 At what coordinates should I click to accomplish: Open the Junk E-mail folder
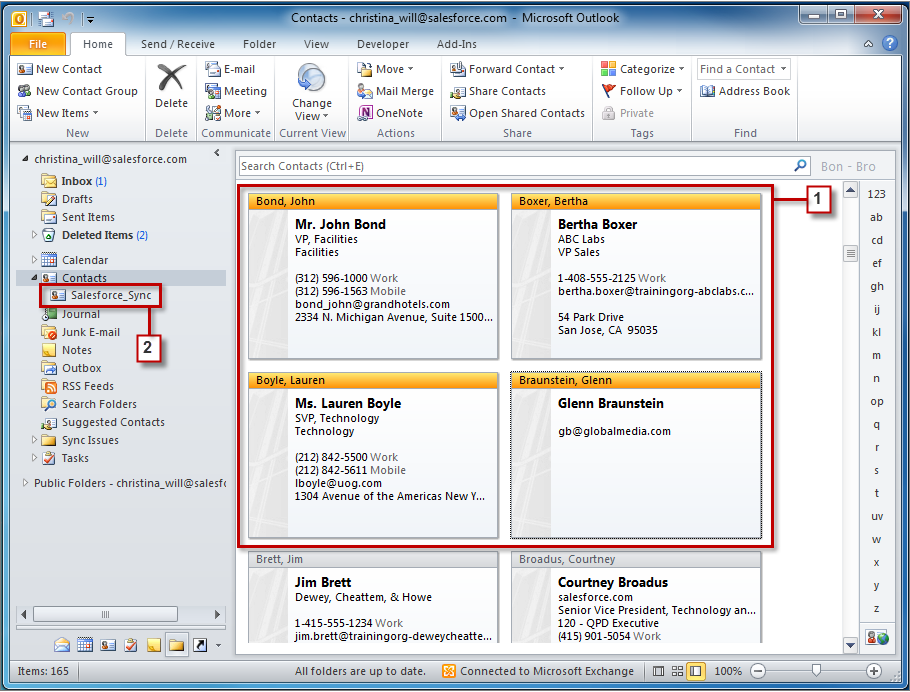pos(80,332)
